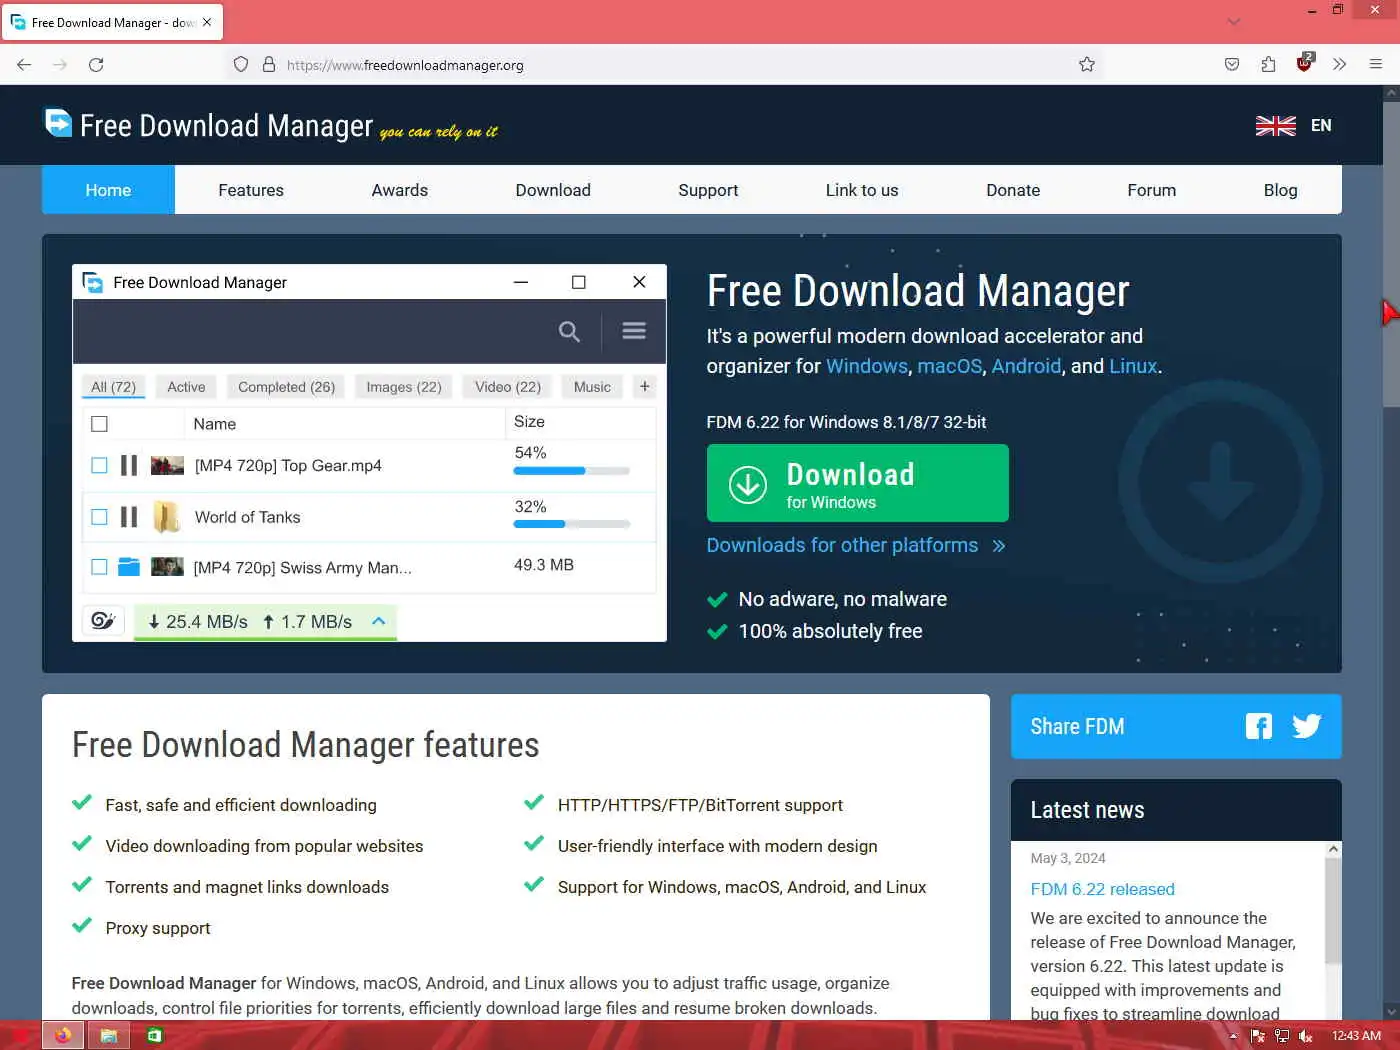Click the folder icon next to Swiss Army Man
Screen dimensions: 1400x1050
click(129, 567)
